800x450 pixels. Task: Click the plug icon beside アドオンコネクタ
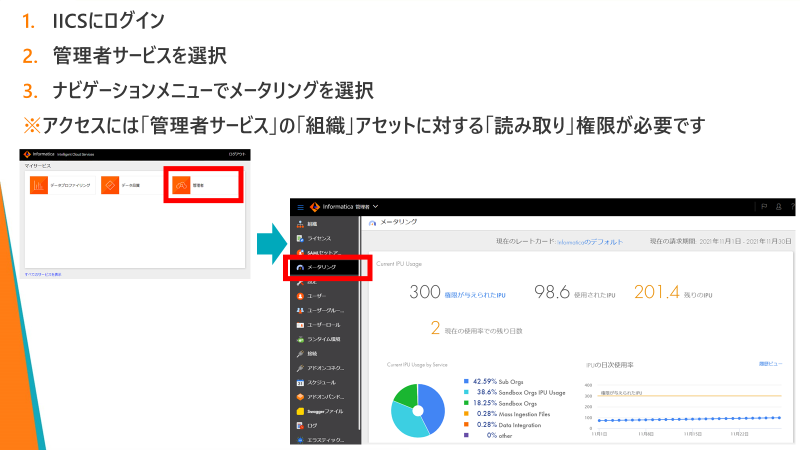point(300,368)
